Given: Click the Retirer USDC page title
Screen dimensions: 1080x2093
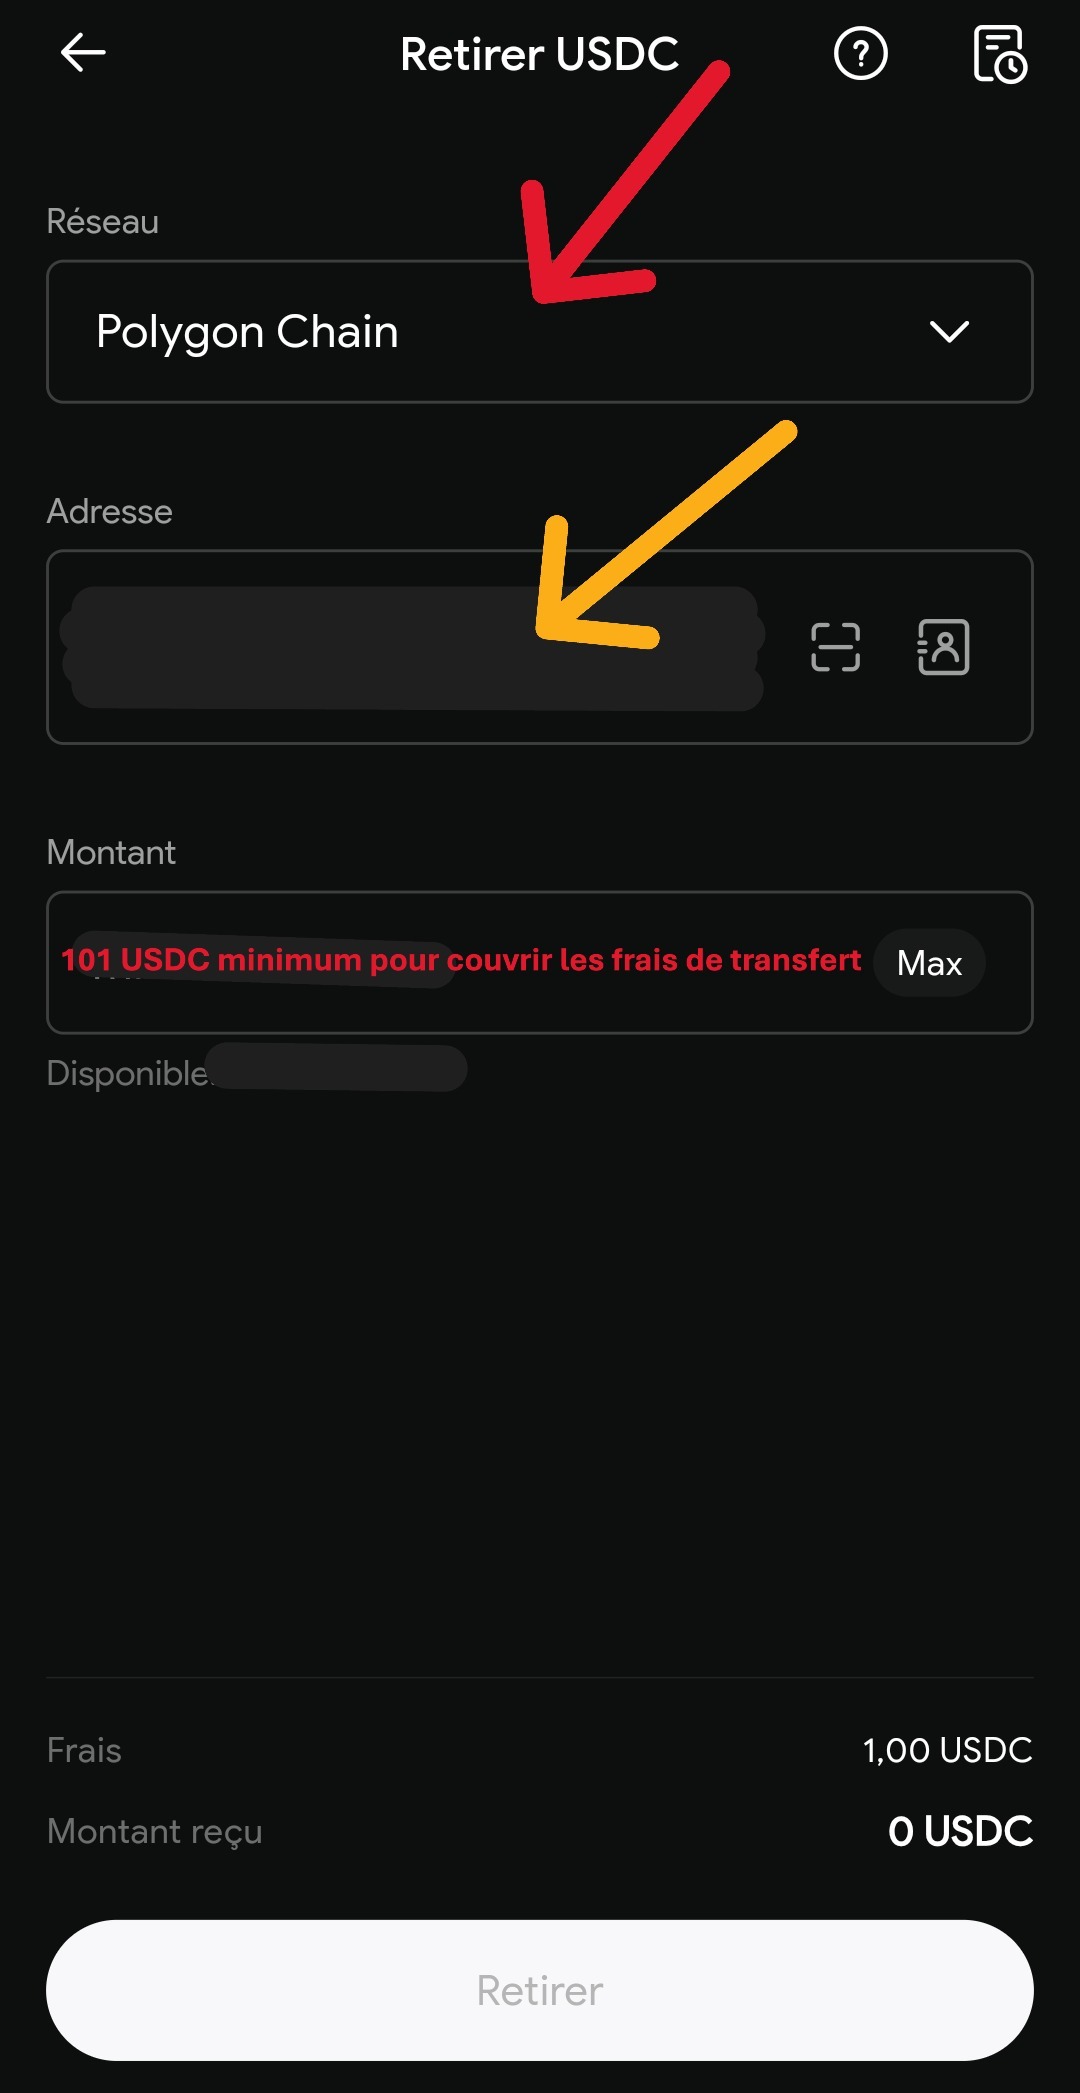Looking at the screenshot, I should (x=539, y=54).
